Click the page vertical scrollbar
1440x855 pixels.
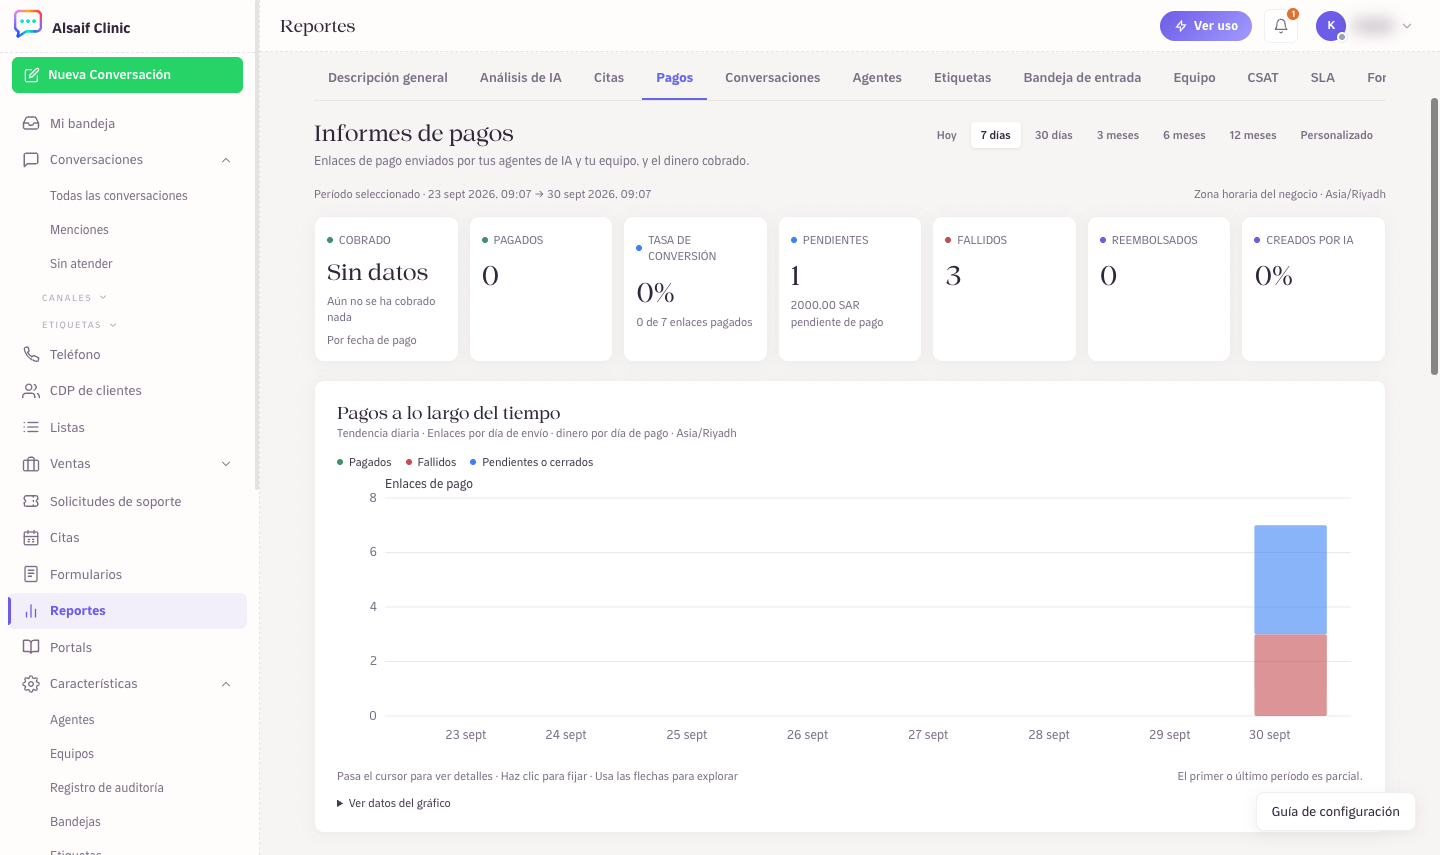(x=1434, y=236)
